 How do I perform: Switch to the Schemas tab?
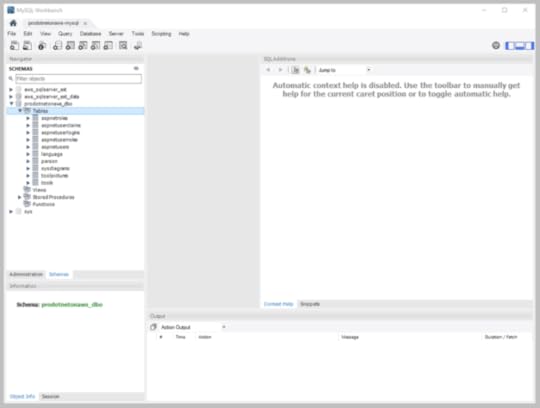[59, 274]
